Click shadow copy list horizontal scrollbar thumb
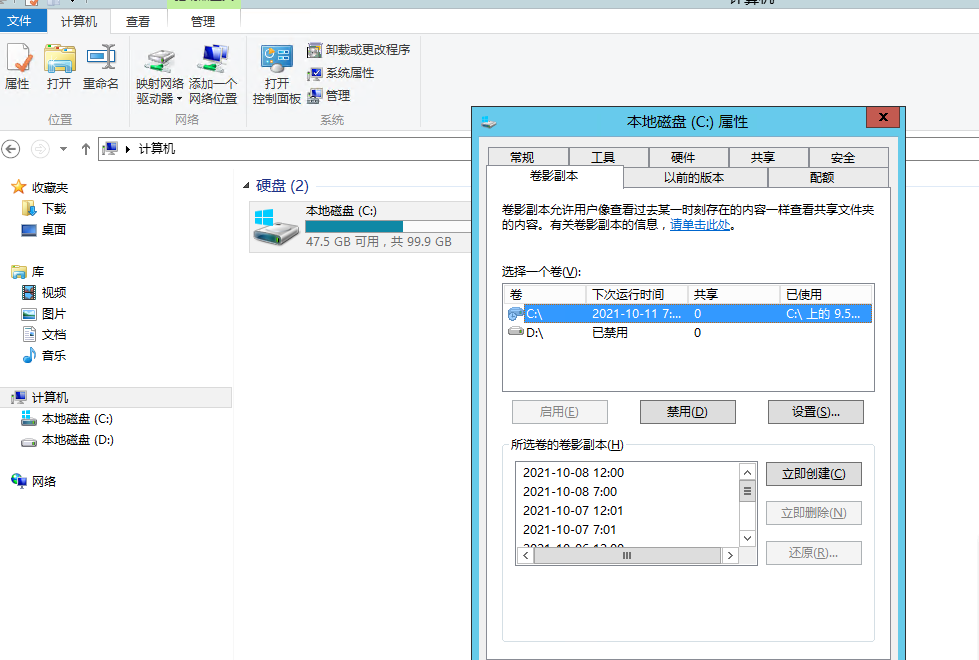The height and width of the screenshot is (660, 979). (x=627, y=555)
